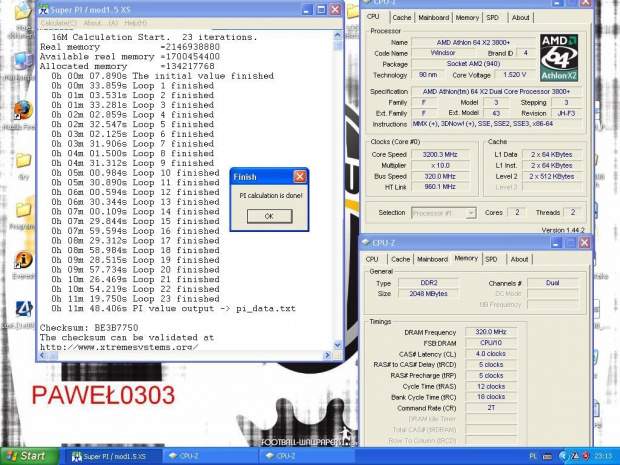Select CPU tab in upper CPU-Z window
The height and width of the screenshot is (465, 620).
(x=373, y=17)
